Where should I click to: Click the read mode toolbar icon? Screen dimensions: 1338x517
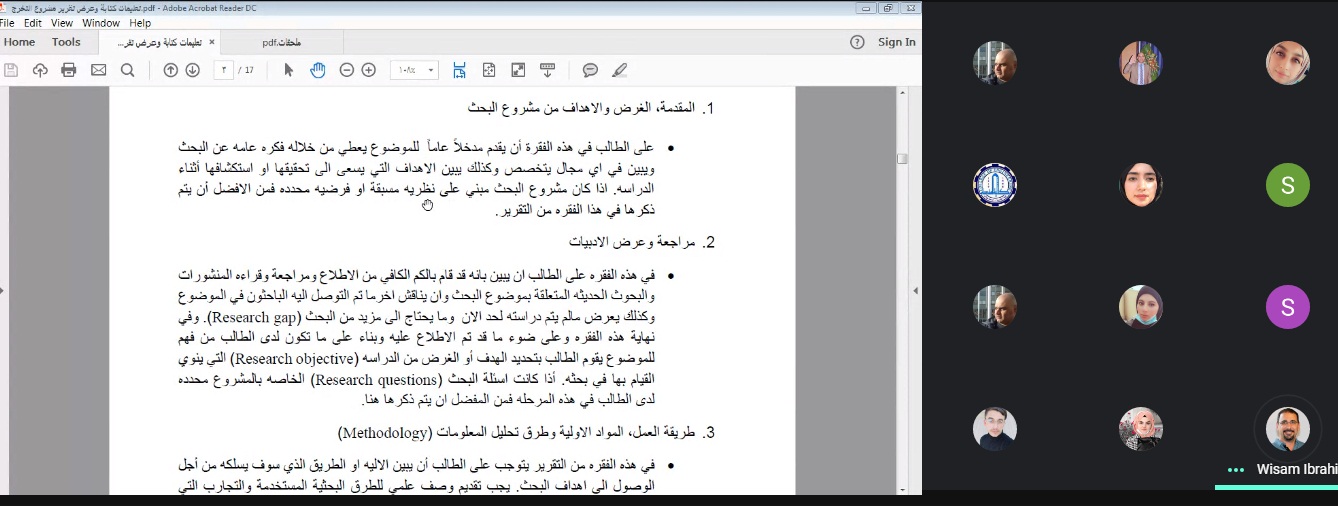547,70
